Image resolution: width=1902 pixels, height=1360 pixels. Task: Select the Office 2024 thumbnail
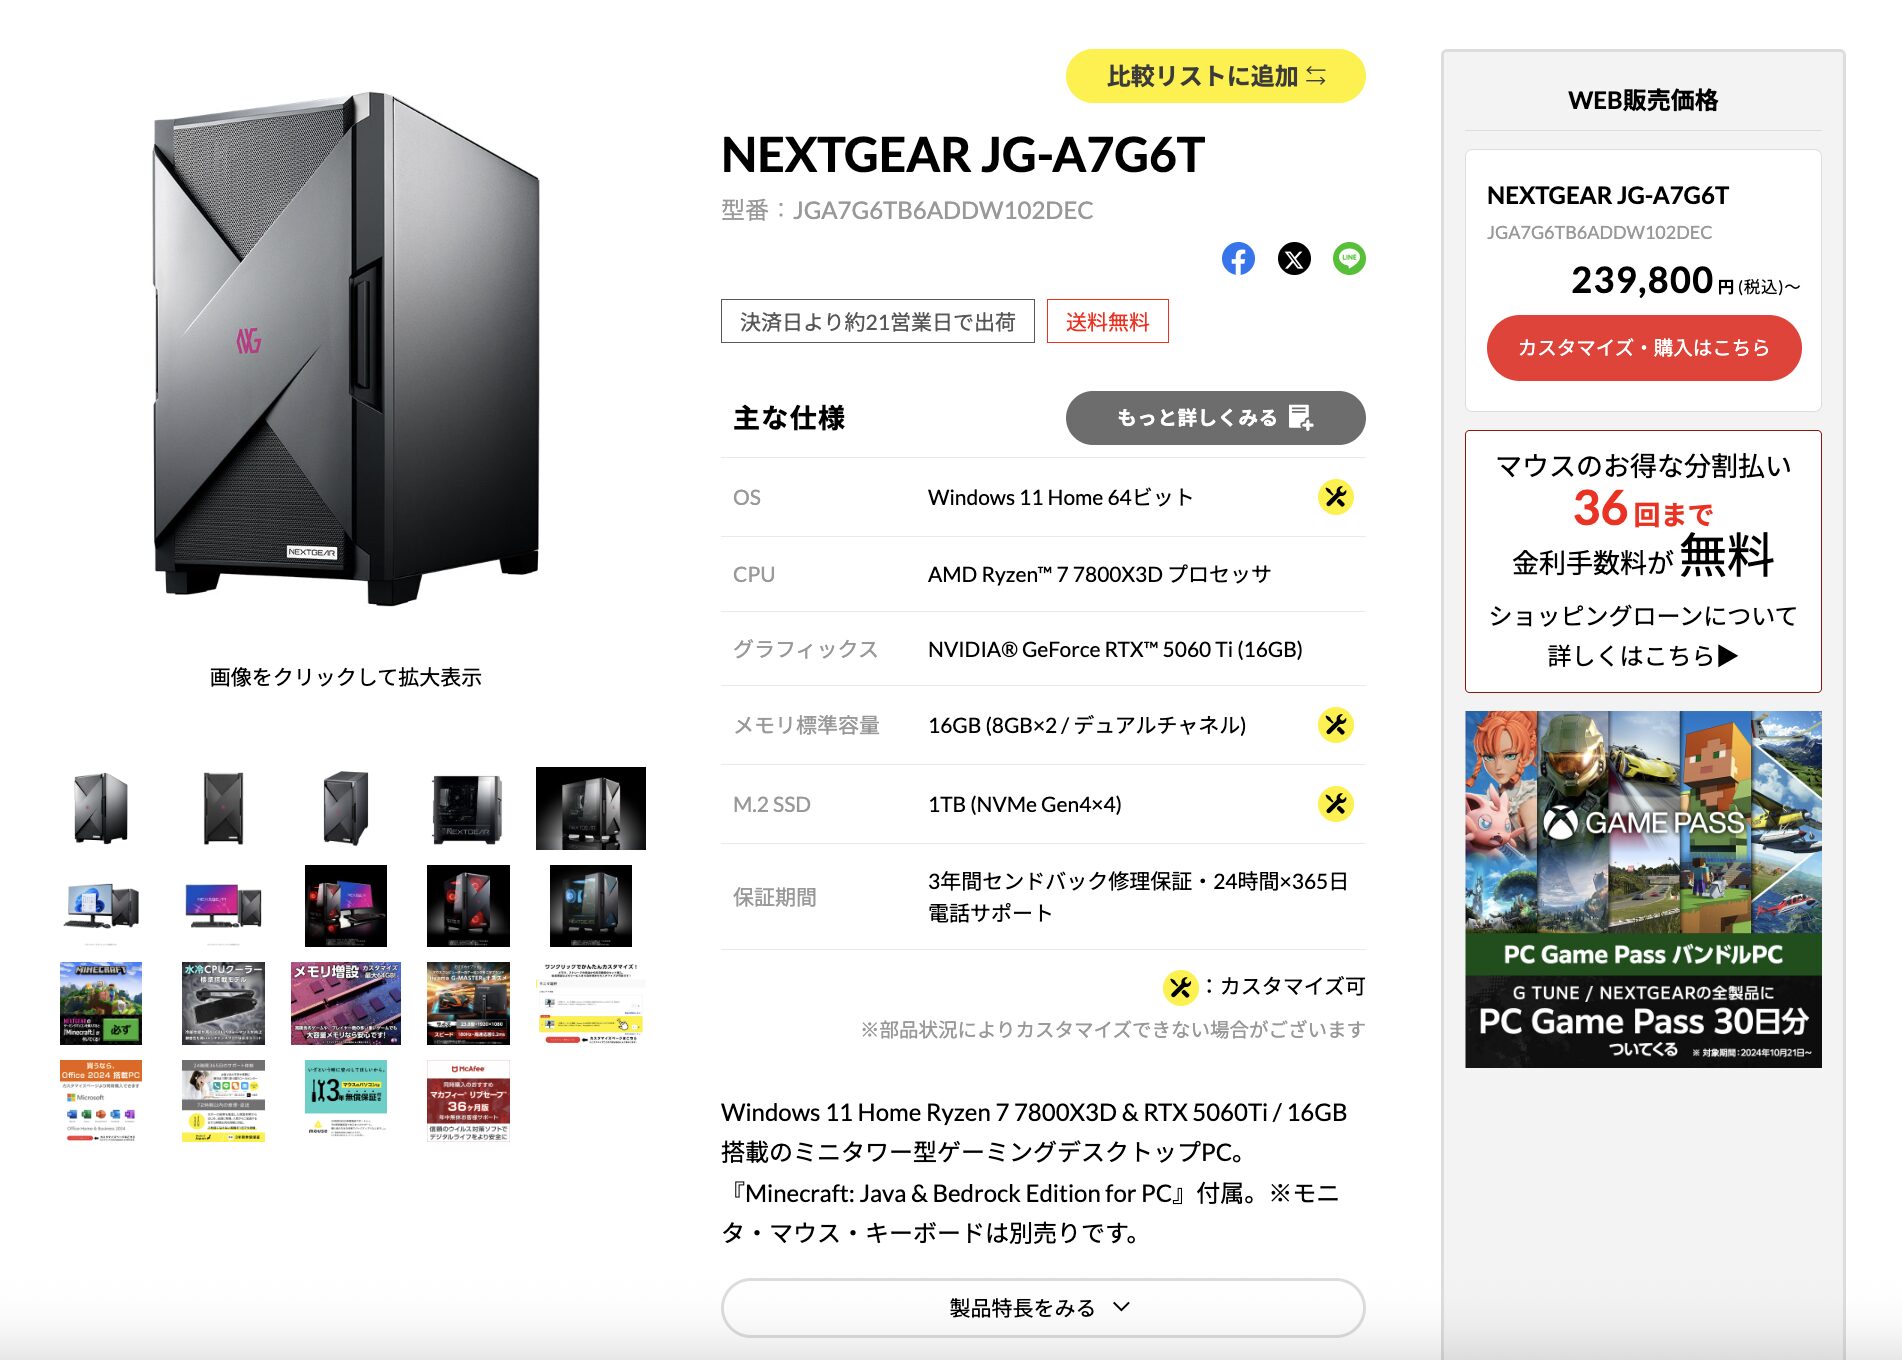(x=101, y=1101)
